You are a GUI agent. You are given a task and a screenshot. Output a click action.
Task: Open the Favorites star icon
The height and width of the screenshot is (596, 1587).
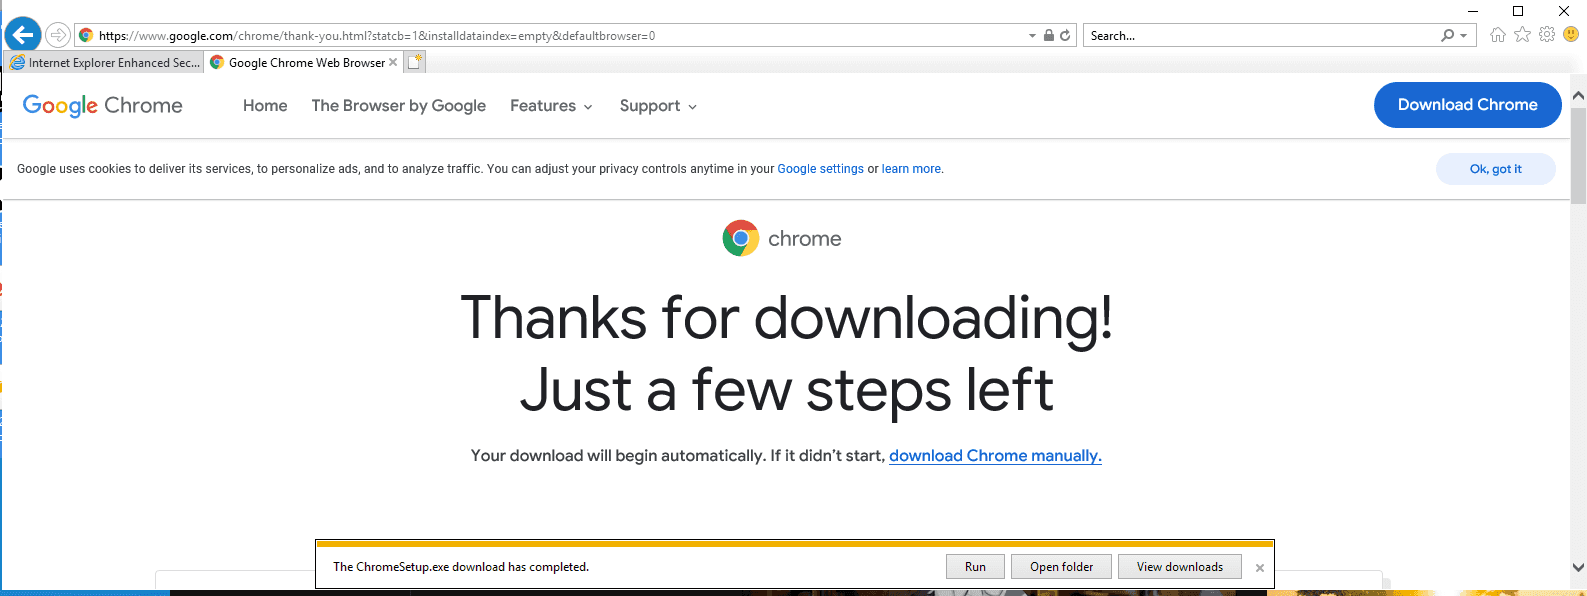(1523, 35)
